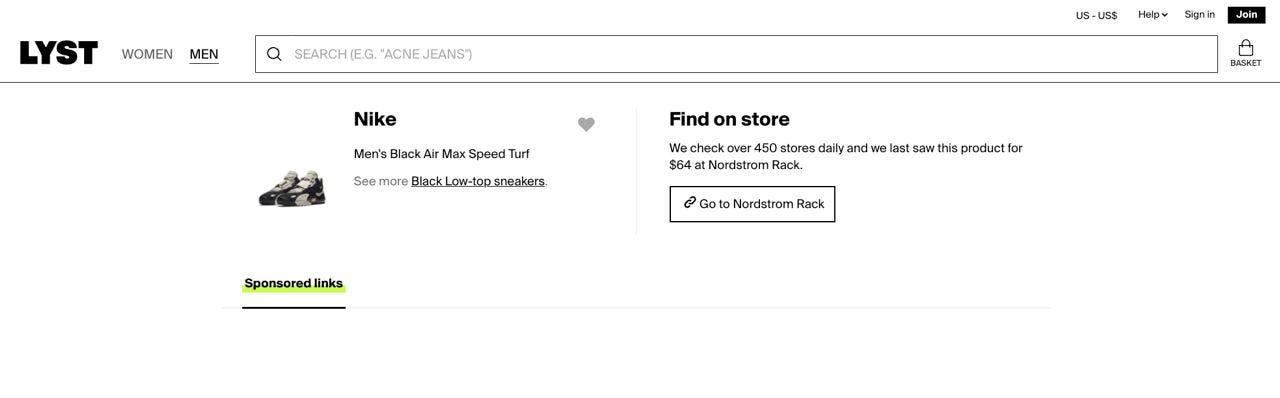The image size is (1280, 398).
Task: Click the Nike brand heading
Action: (375, 119)
